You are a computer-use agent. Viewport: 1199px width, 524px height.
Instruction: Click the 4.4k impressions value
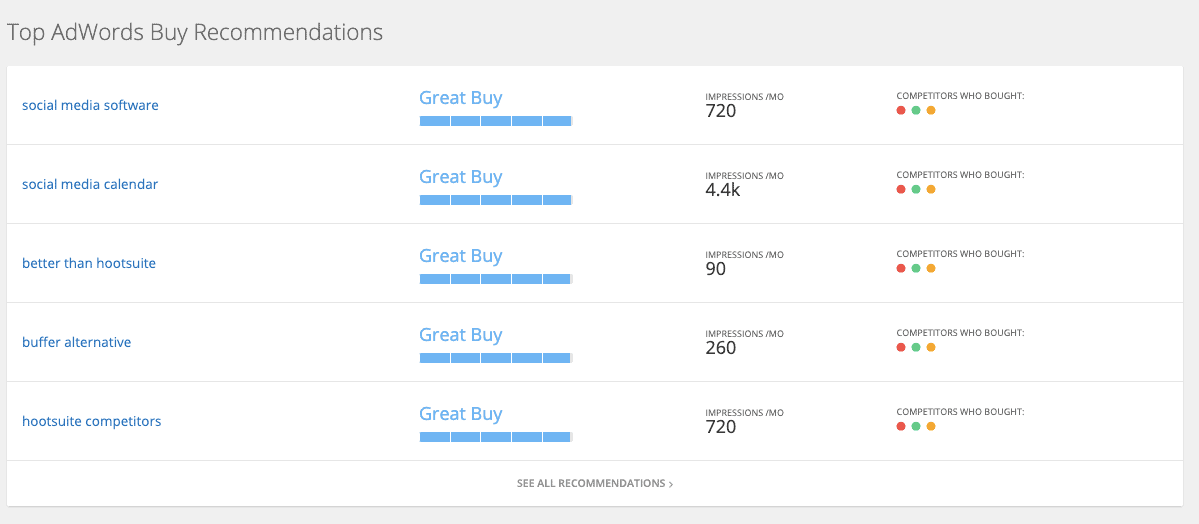(722, 190)
